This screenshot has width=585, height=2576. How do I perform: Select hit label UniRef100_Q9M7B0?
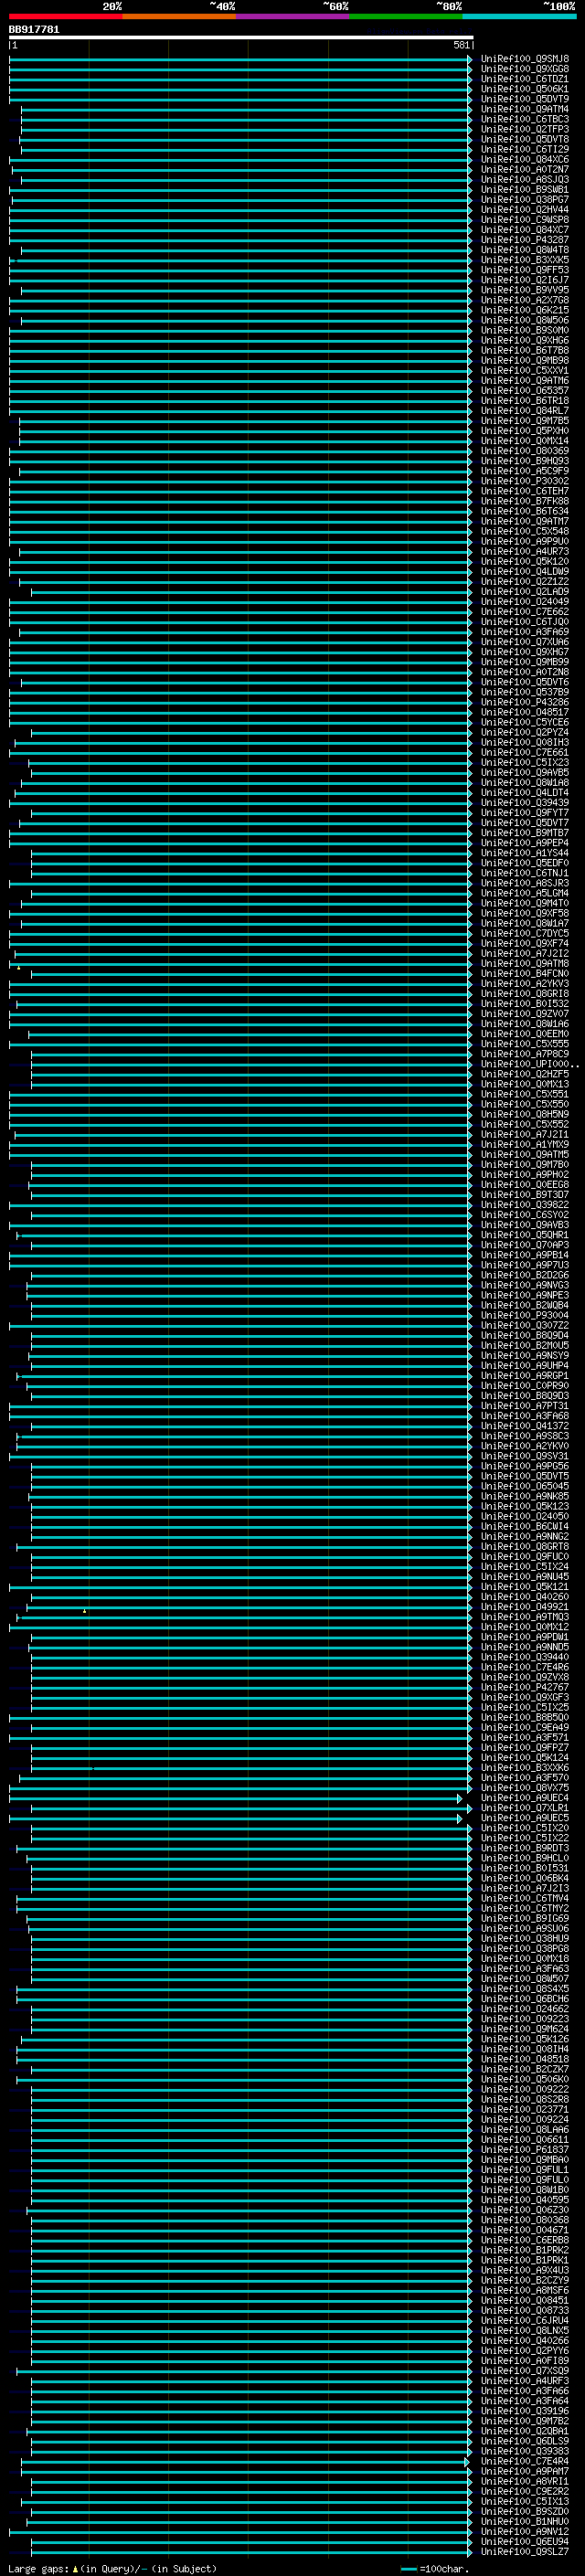click(525, 1165)
